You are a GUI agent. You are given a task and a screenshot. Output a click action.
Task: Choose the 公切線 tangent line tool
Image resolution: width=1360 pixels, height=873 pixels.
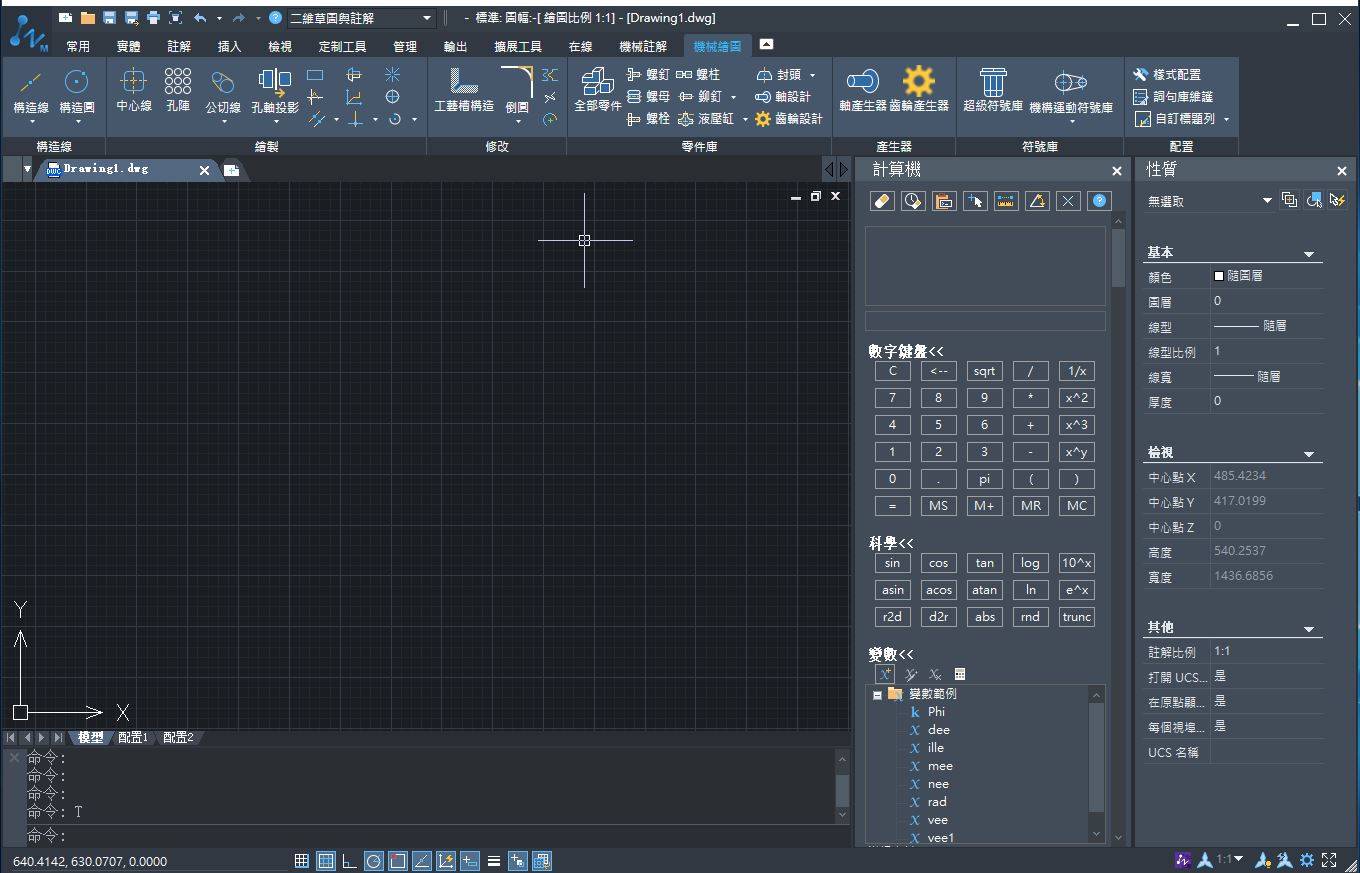[x=223, y=94]
